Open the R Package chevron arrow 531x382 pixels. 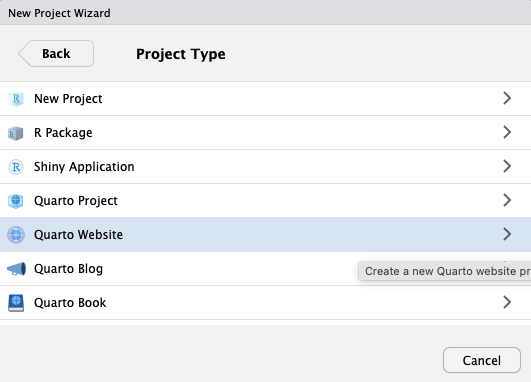click(x=507, y=132)
